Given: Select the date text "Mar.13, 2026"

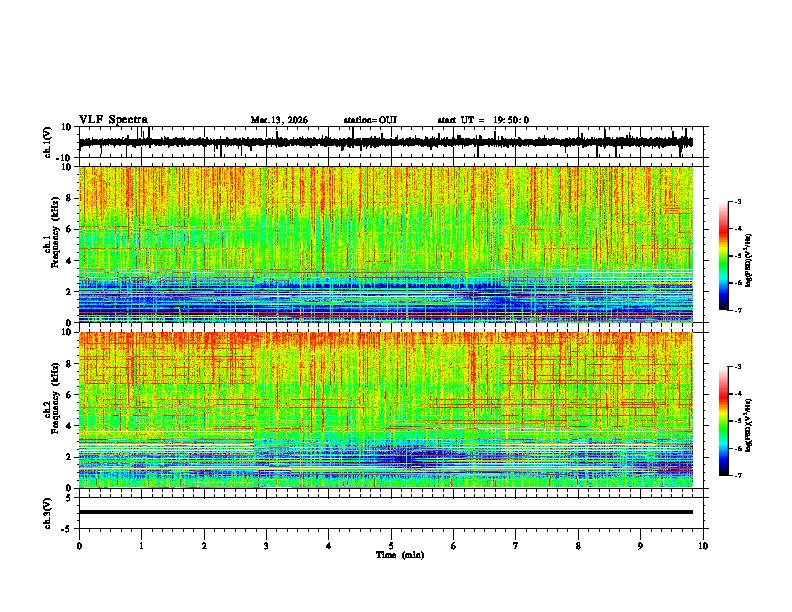Looking at the screenshot, I should pos(279,120).
